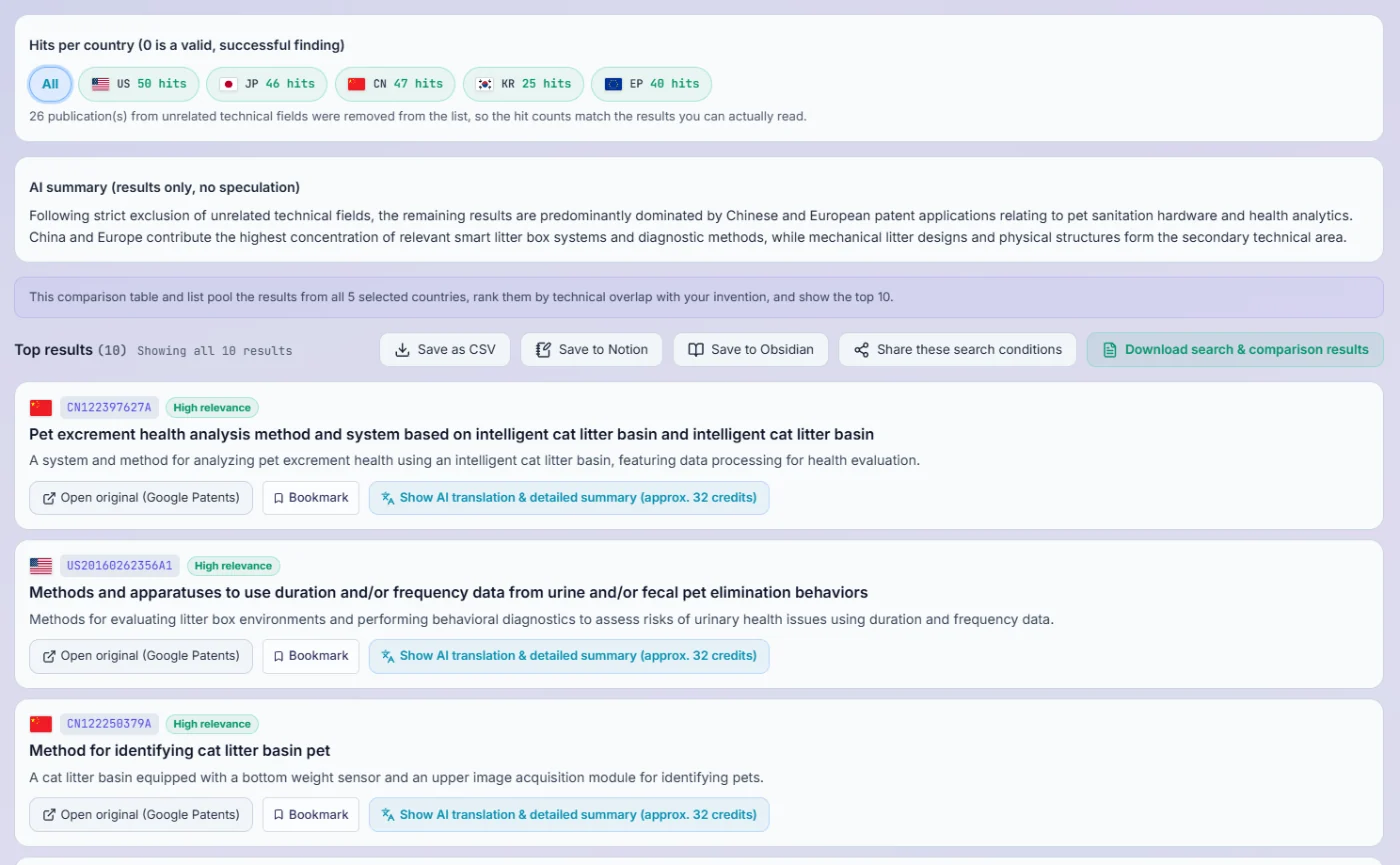The width and height of the screenshot is (1400, 865).
Task: Open US20160262356A1 original on Google Patents
Action: (141, 656)
